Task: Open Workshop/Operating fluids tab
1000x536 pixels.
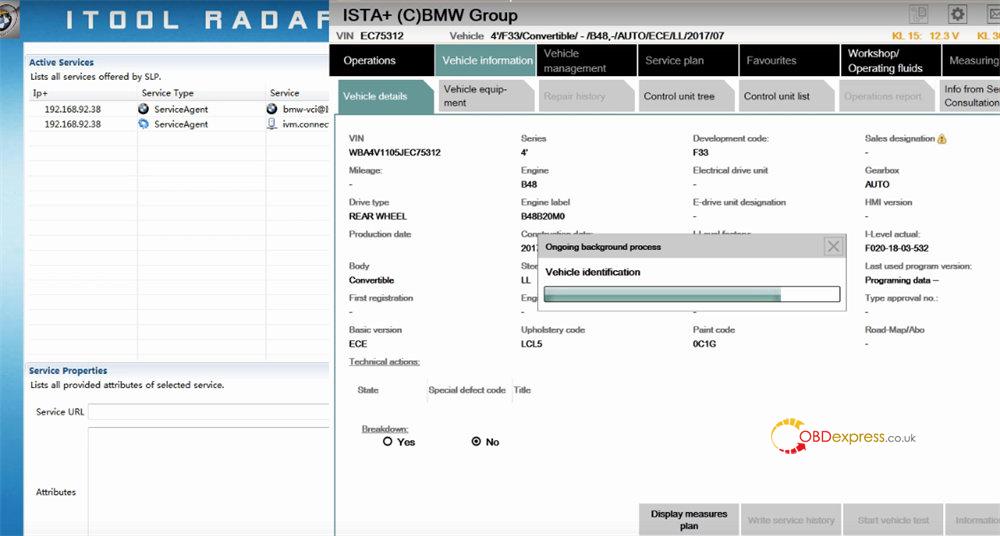Action: coord(890,61)
